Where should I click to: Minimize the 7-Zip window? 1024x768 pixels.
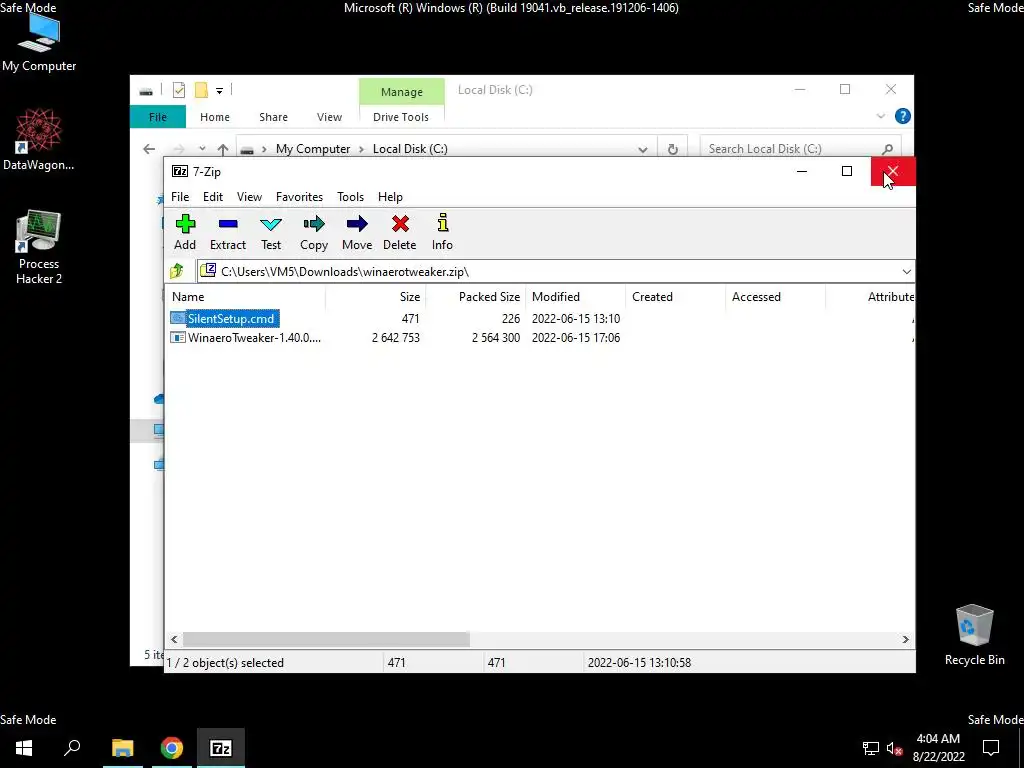802,171
